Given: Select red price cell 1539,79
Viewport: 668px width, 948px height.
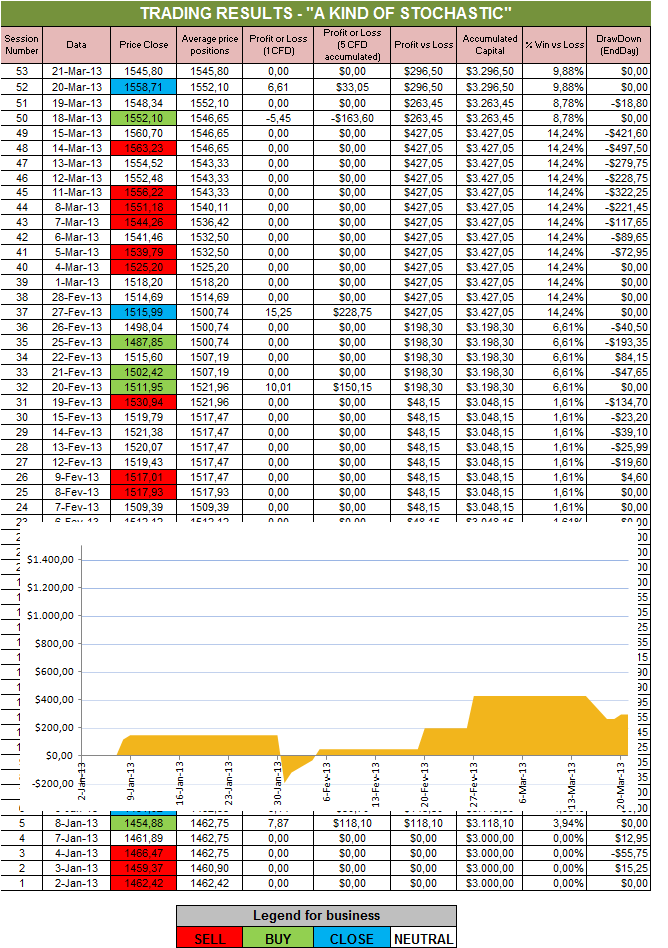Looking at the screenshot, I should 143,252.
